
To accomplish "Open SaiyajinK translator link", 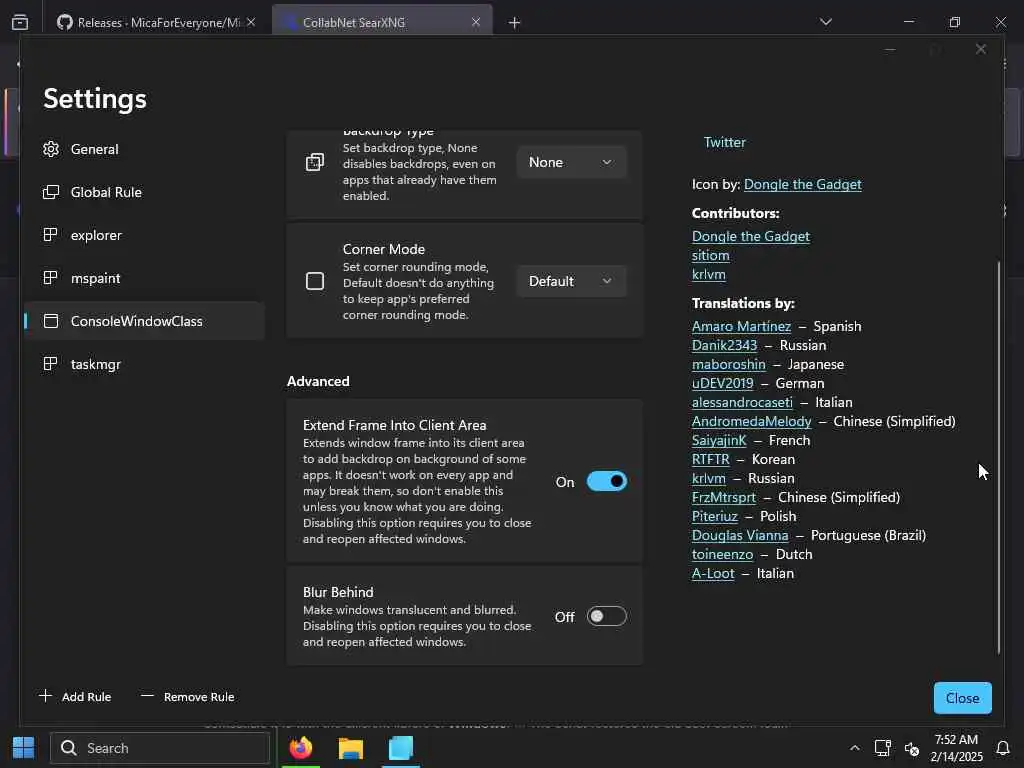I will coord(719,440).
